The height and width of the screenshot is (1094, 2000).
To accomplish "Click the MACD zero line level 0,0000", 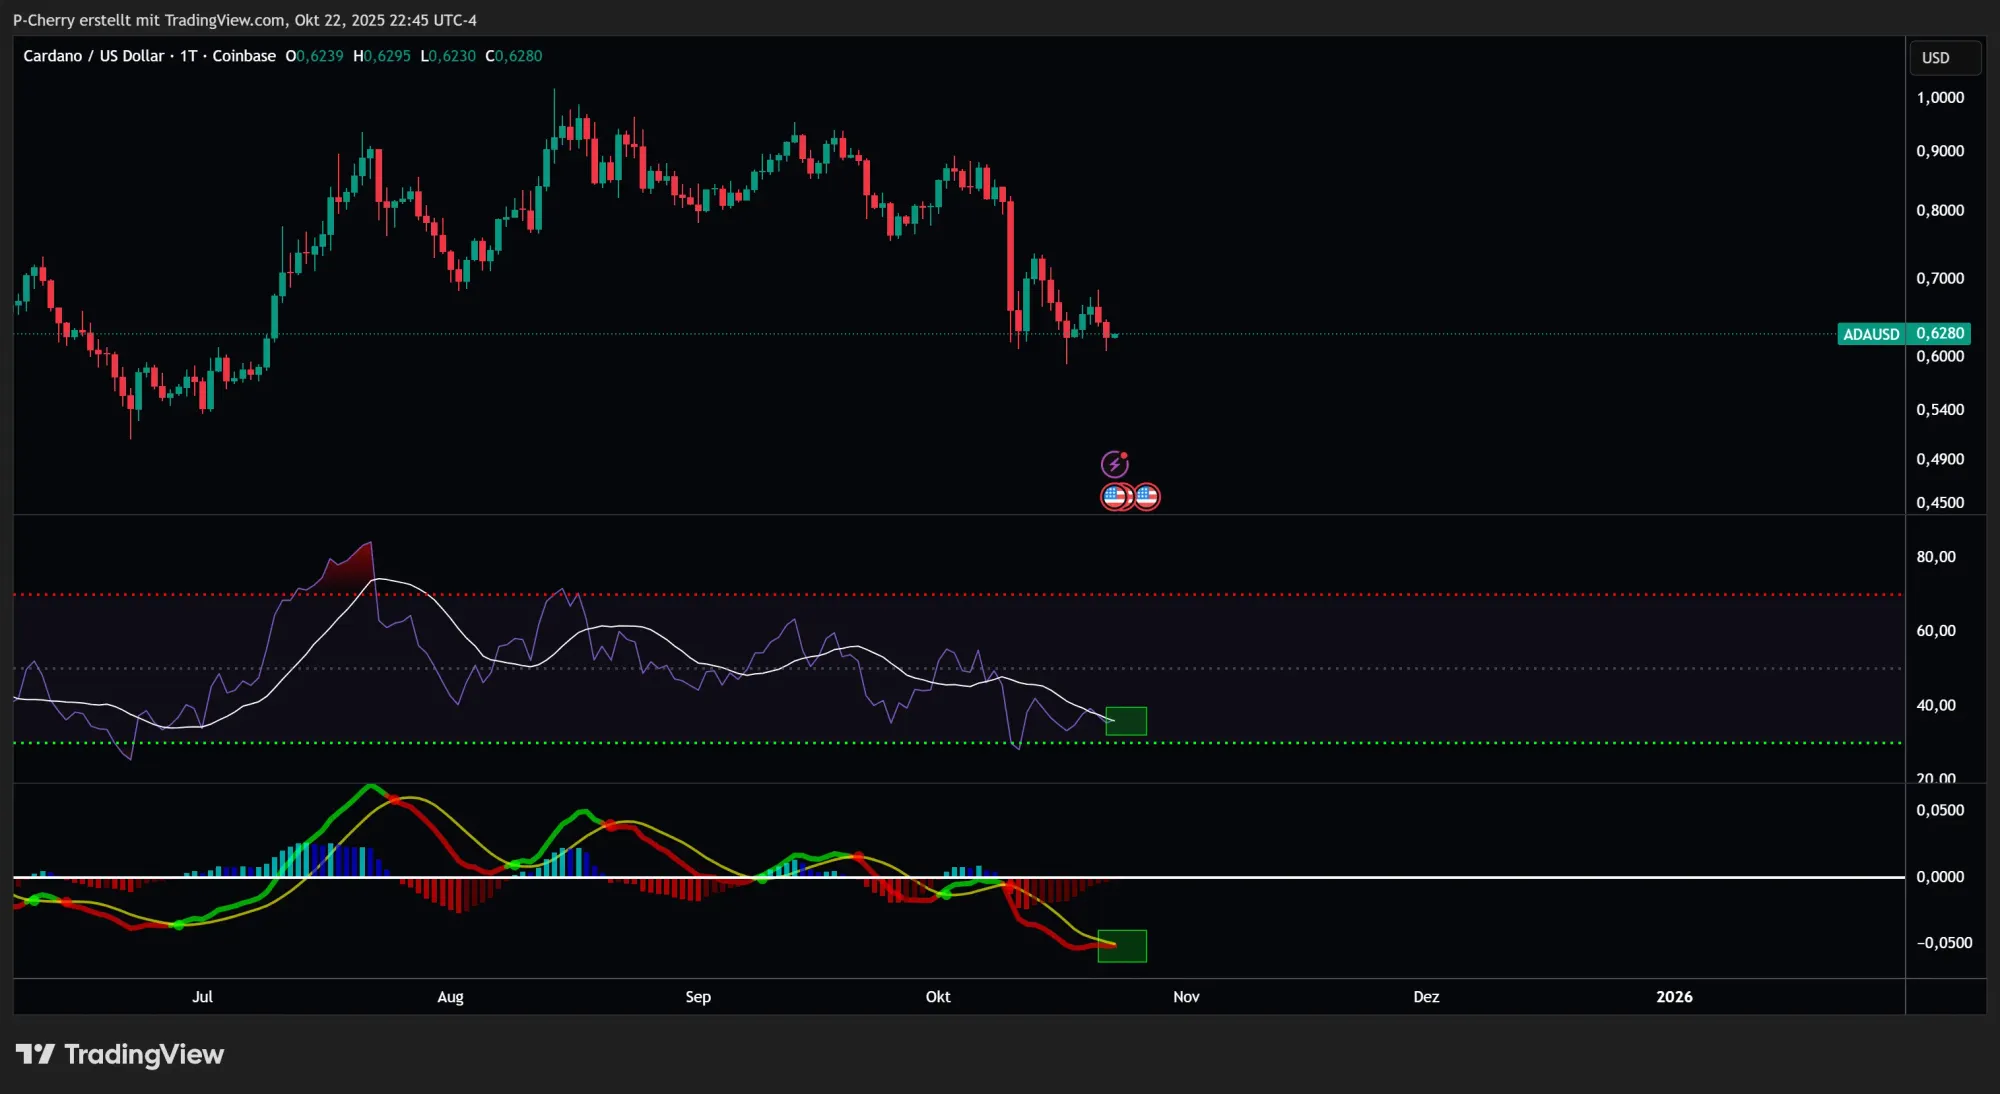I will point(1939,877).
